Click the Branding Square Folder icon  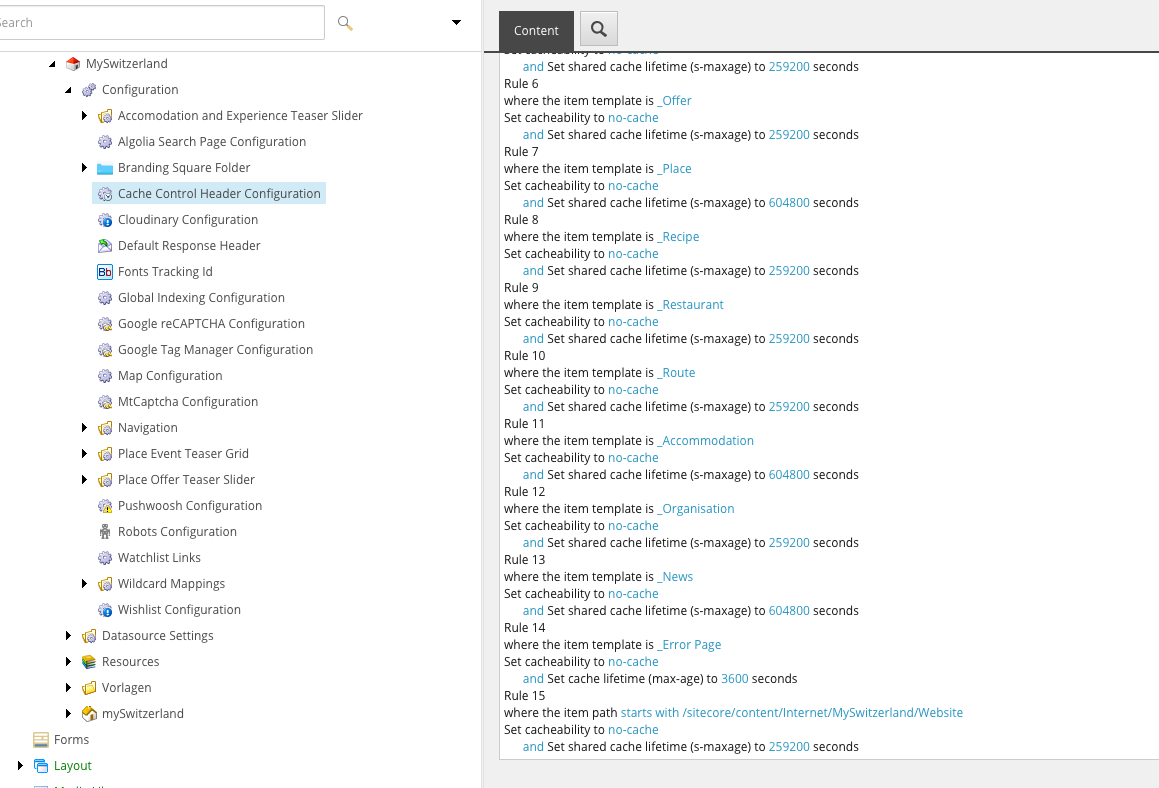click(x=105, y=168)
